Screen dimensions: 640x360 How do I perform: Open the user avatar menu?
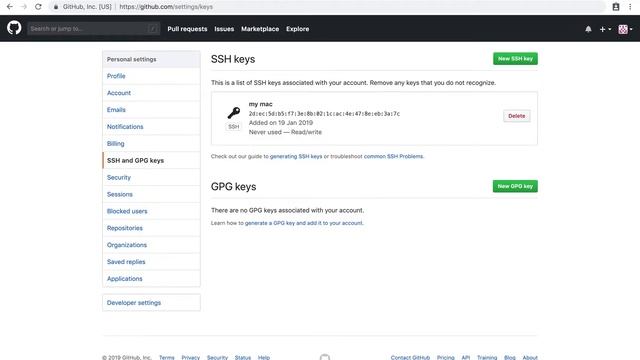pyautogui.click(x=625, y=29)
